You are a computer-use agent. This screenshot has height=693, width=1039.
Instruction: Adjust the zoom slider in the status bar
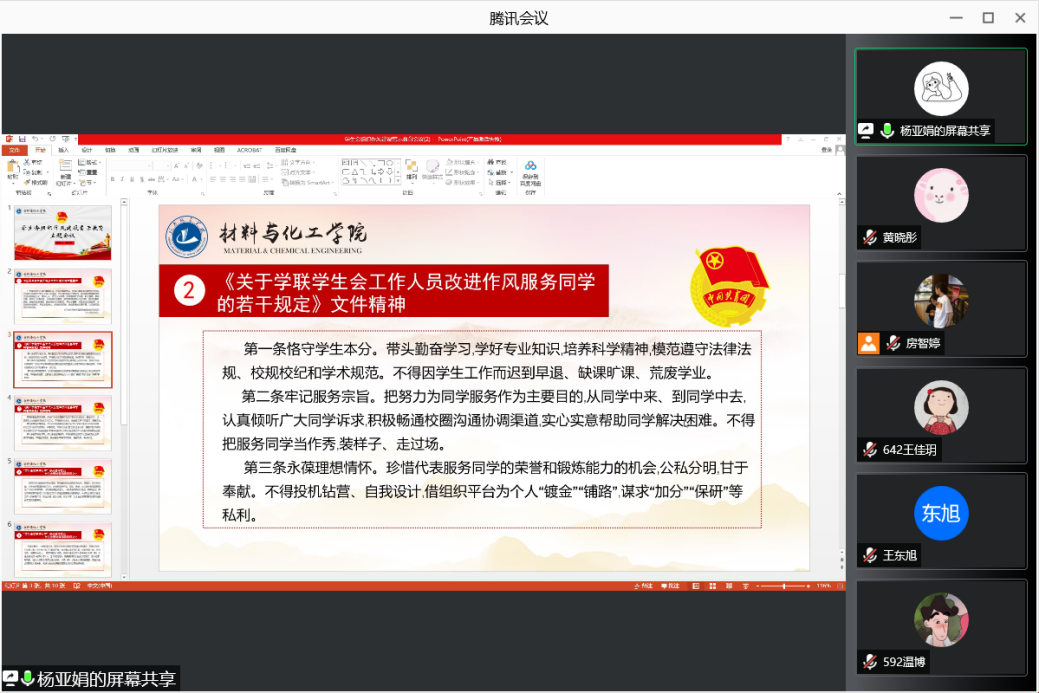tap(784, 586)
